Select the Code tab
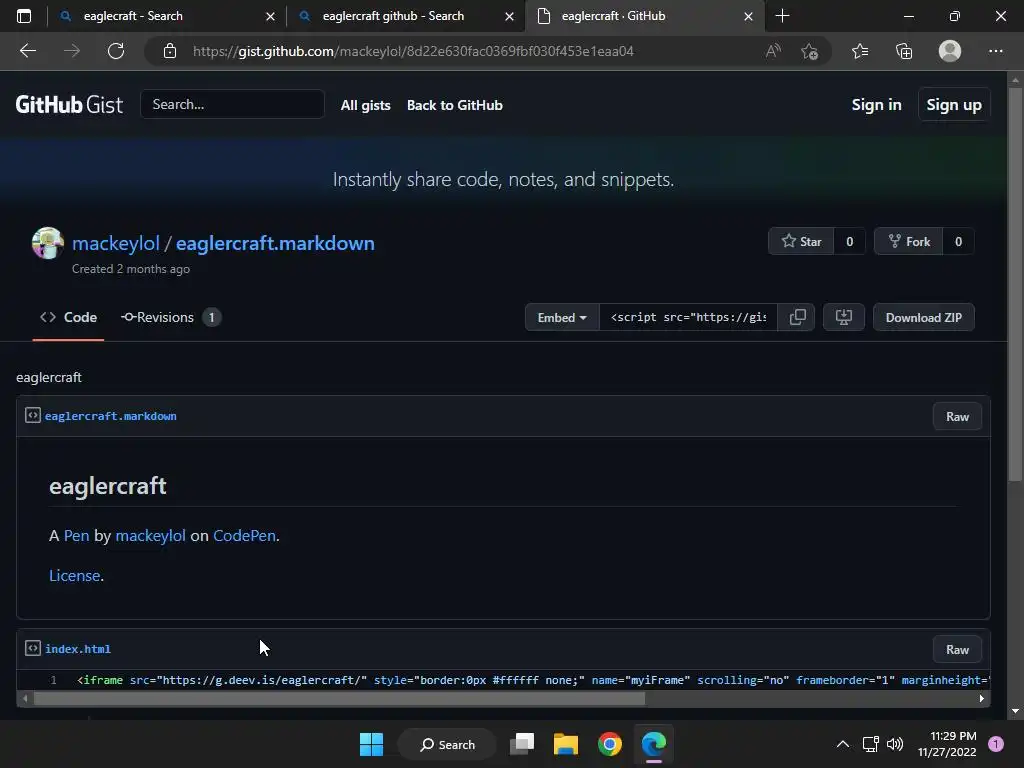Viewport: 1024px width, 768px height. tap(69, 317)
